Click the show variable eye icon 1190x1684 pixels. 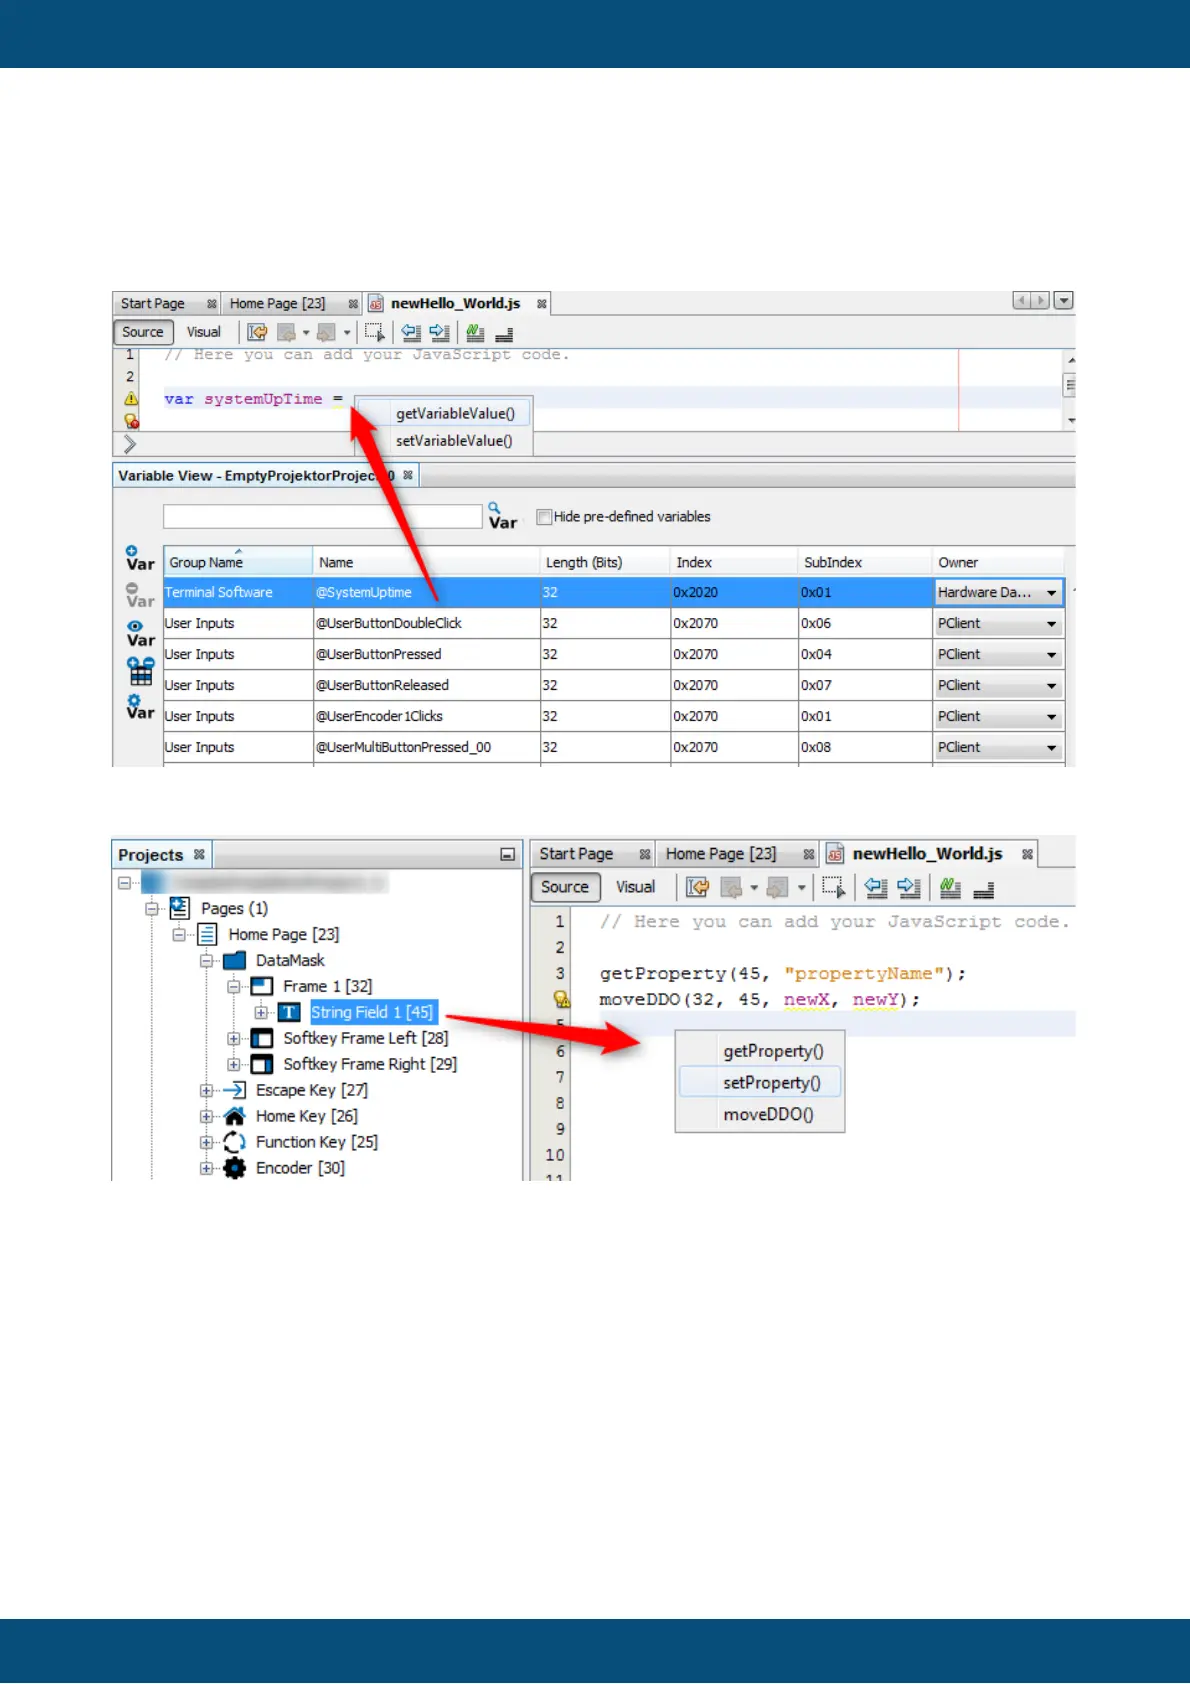(x=139, y=634)
